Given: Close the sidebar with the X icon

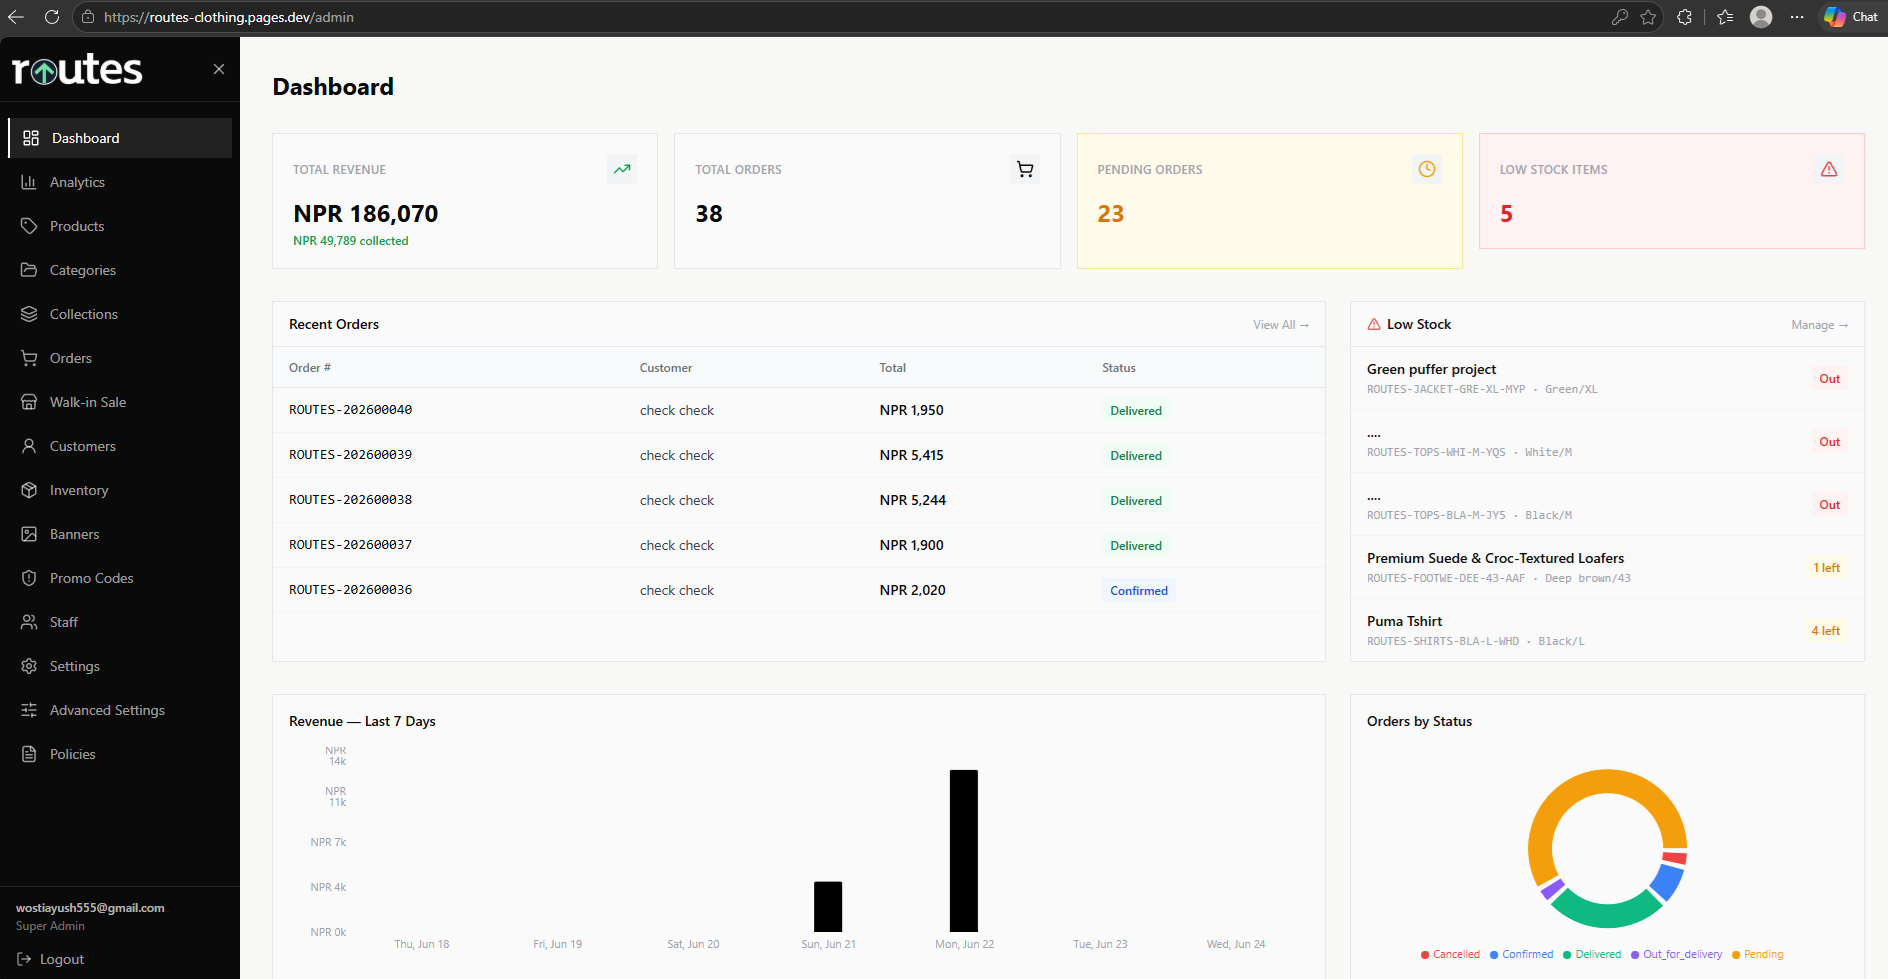Looking at the screenshot, I should click(x=219, y=69).
